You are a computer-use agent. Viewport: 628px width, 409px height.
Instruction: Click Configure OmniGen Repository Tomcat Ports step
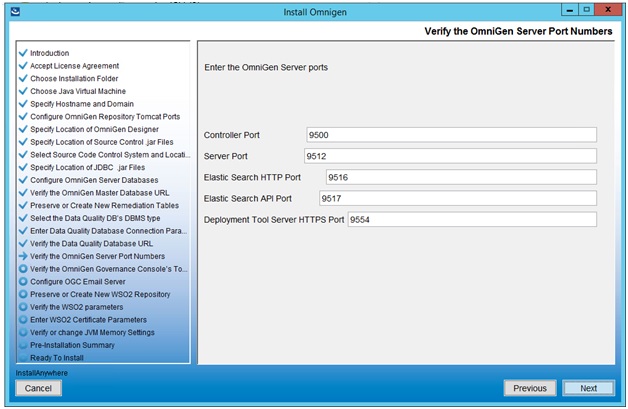[x=105, y=117]
